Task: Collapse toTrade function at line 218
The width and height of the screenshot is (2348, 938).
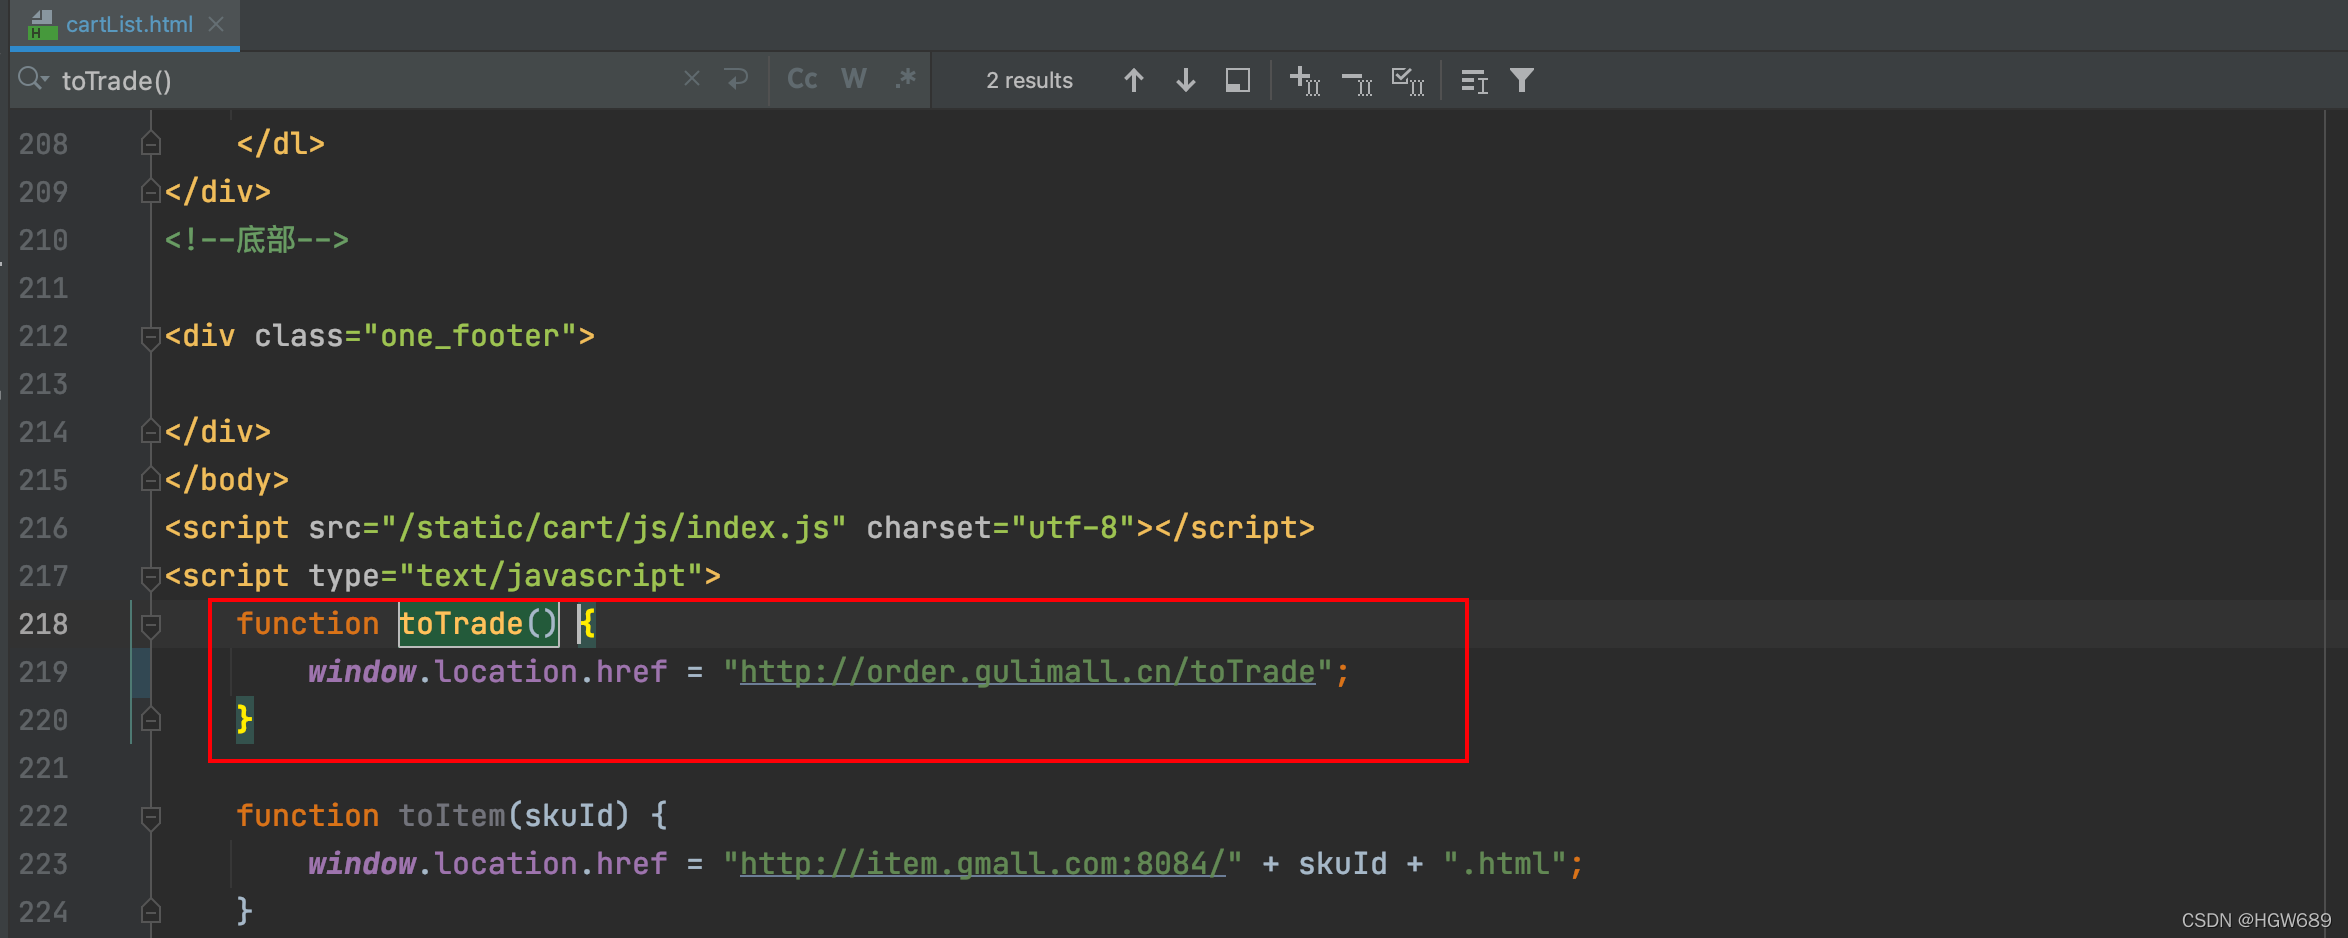Action: (151, 624)
